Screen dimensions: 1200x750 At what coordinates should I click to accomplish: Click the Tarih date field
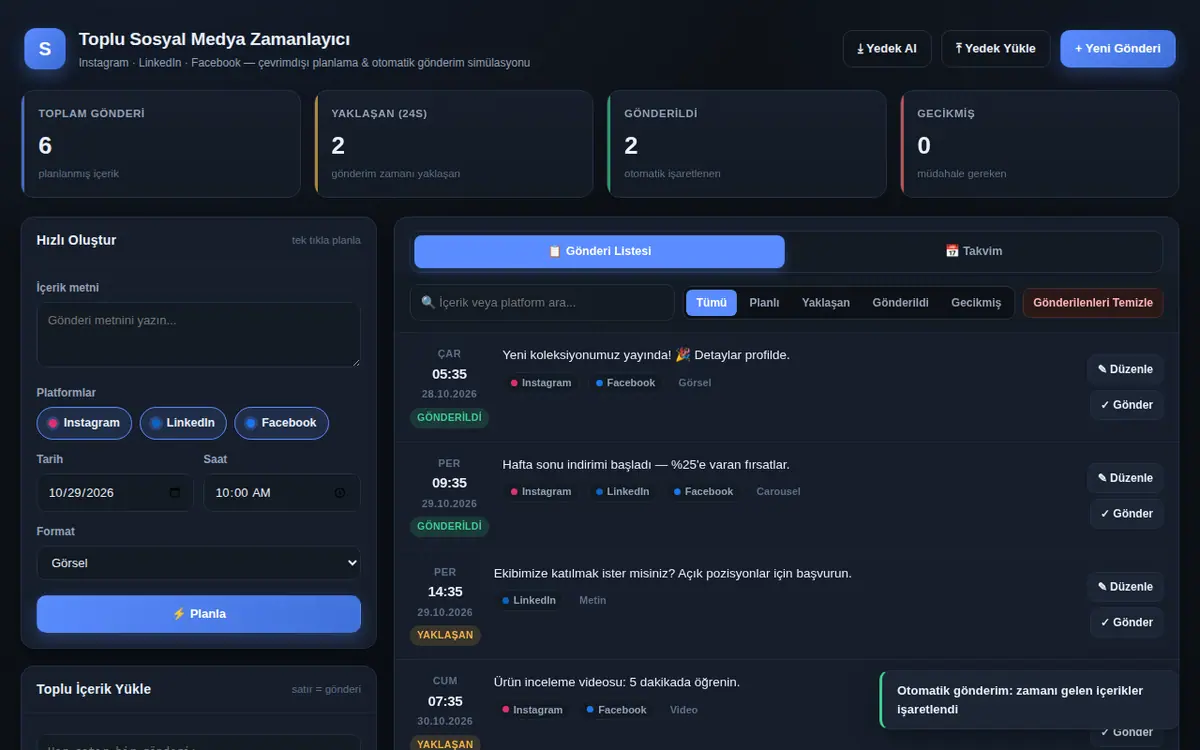tap(115, 493)
